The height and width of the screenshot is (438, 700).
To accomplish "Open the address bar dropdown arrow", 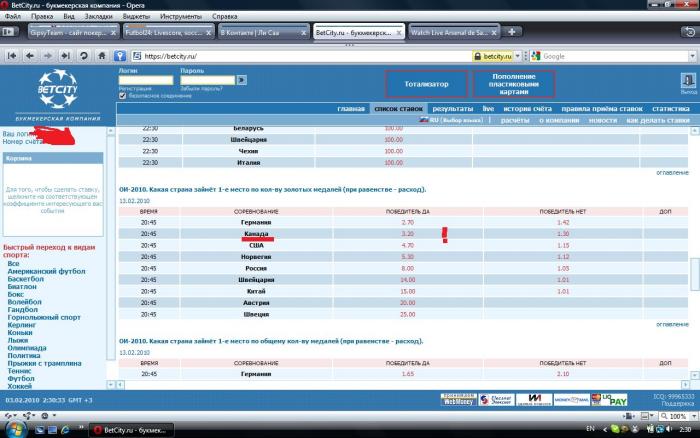I will tap(517, 56).
